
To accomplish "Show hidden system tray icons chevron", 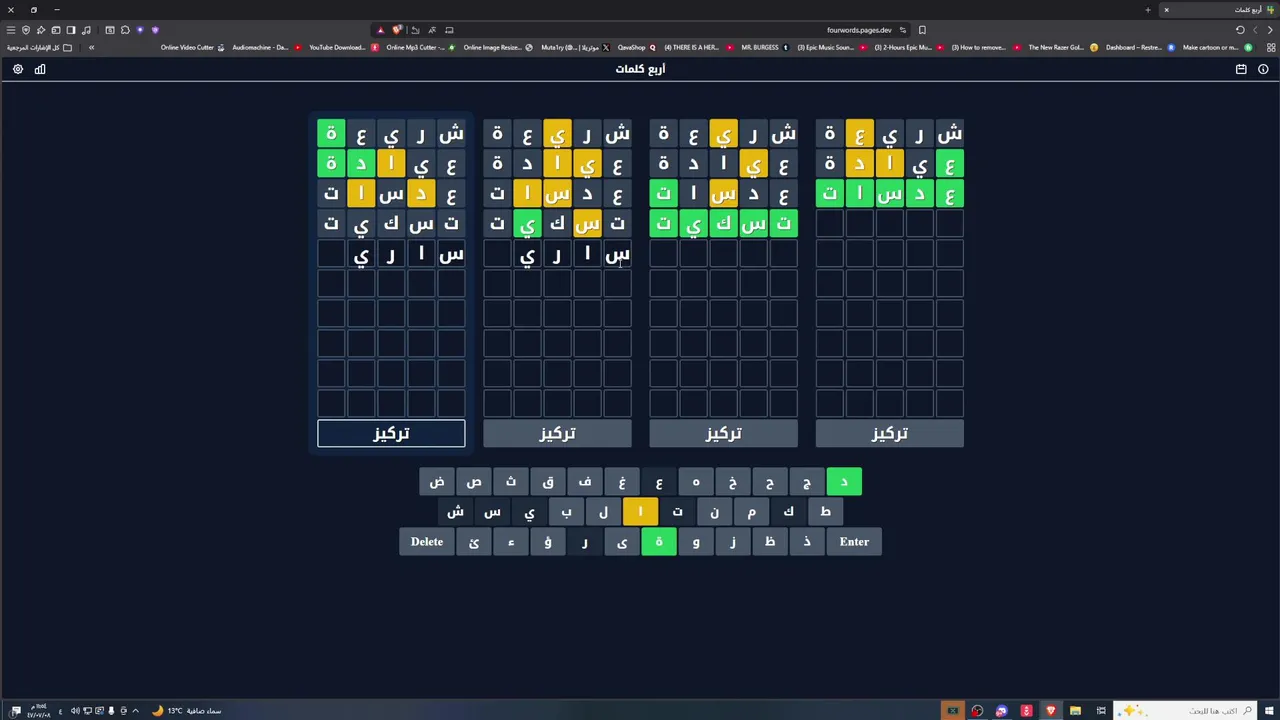I will (135, 711).
